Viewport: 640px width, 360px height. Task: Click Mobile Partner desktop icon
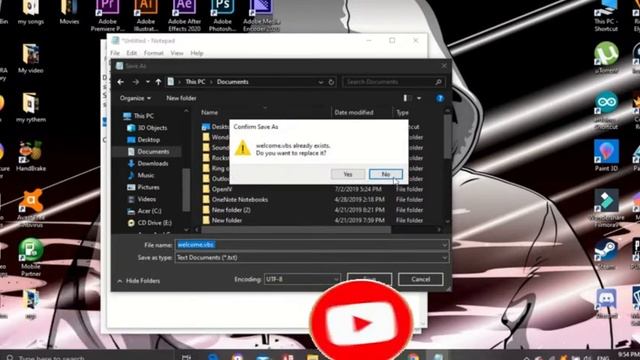pos(31,257)
